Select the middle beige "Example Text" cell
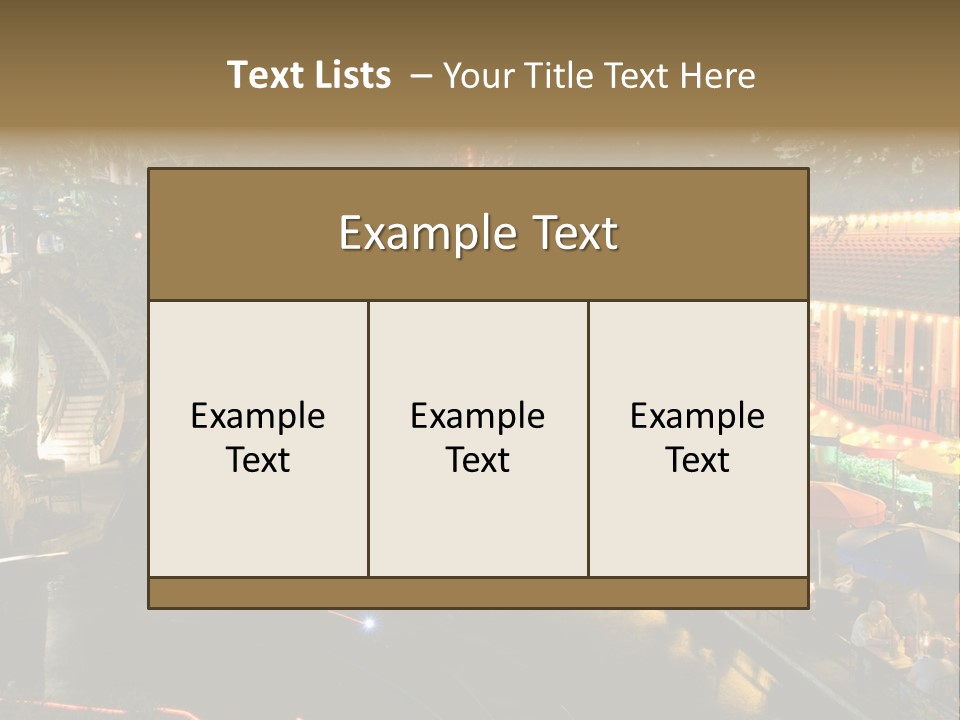 [478, 438]
